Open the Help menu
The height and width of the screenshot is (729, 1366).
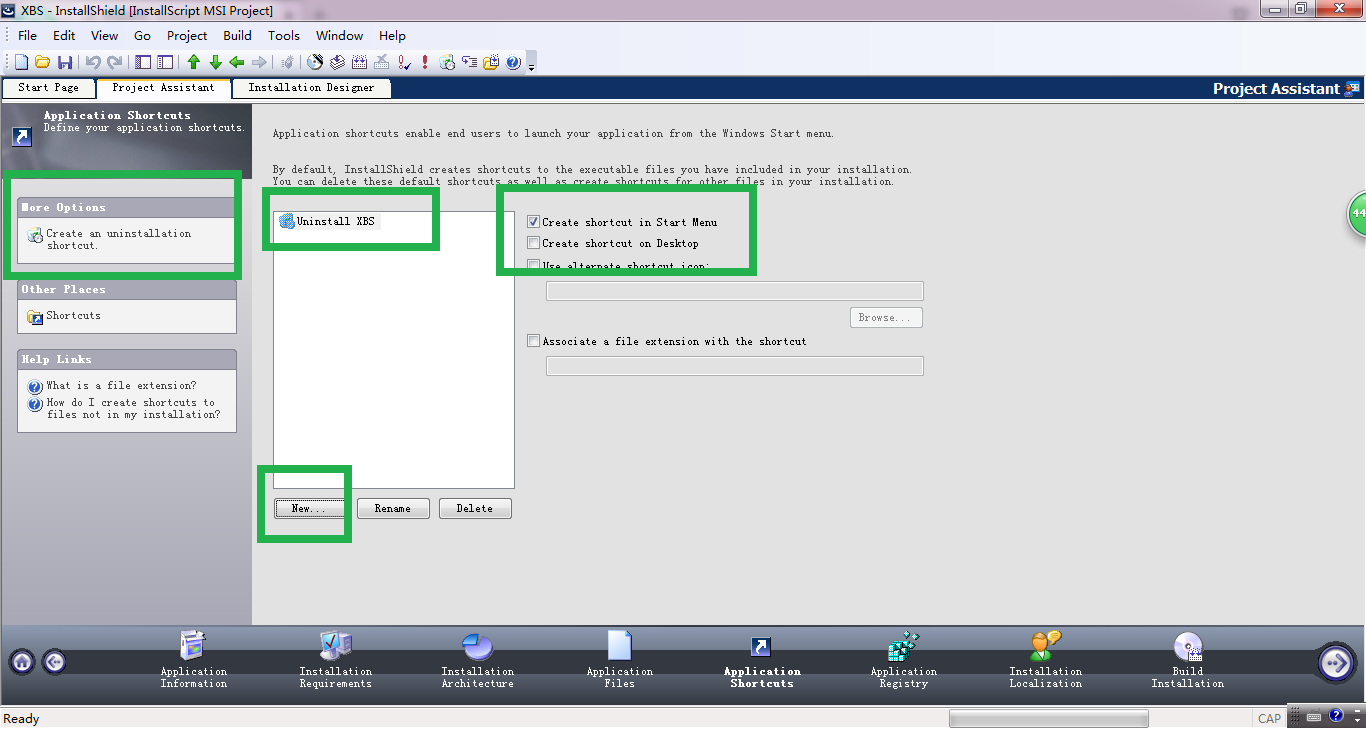[x=392, y=35]
